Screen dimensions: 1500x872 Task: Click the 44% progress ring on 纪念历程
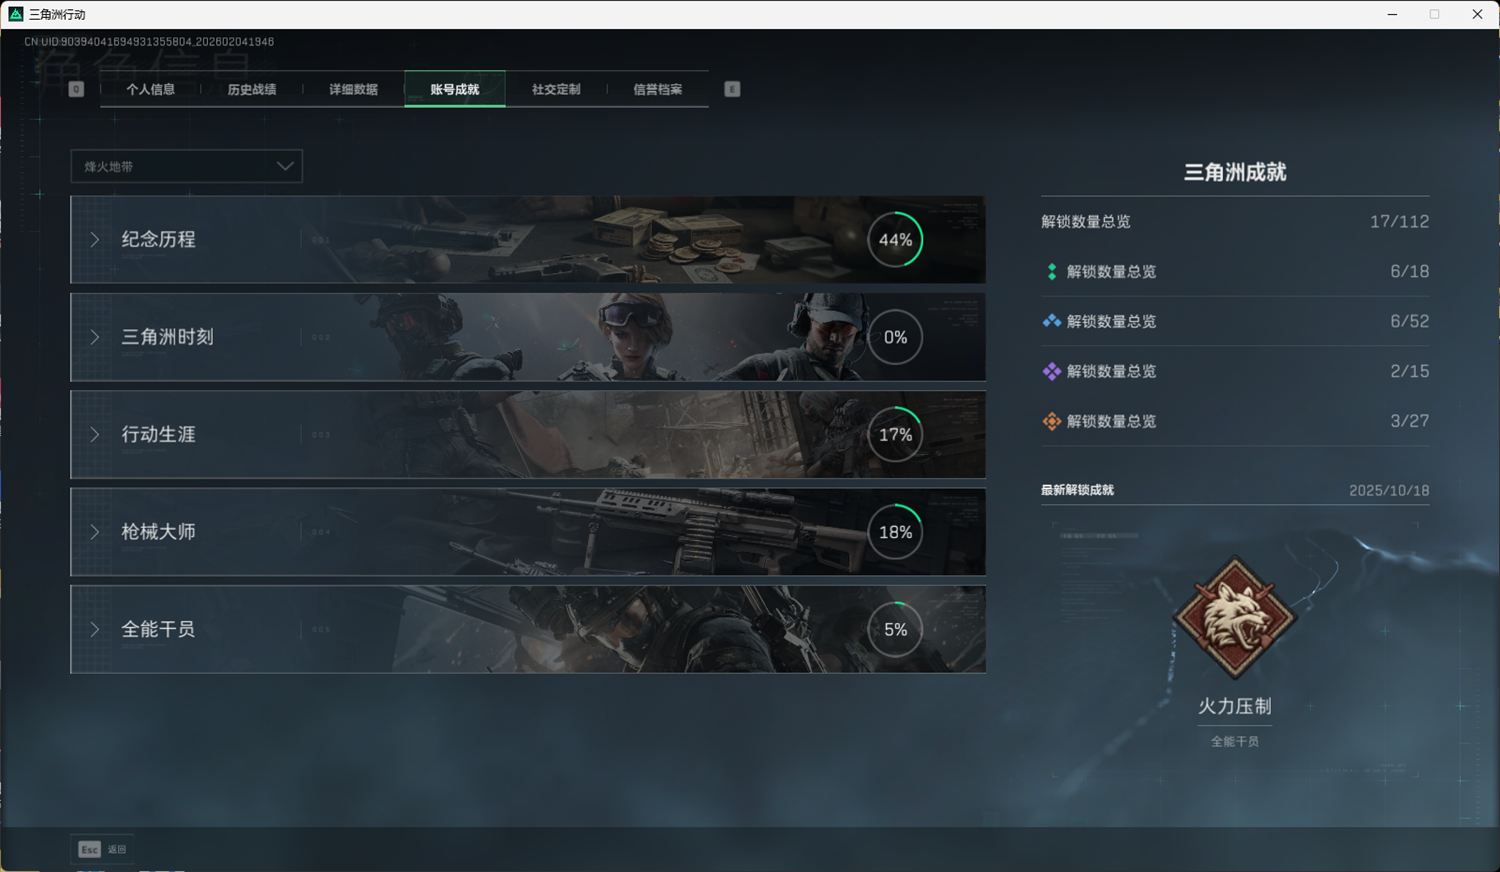(895, 240)
